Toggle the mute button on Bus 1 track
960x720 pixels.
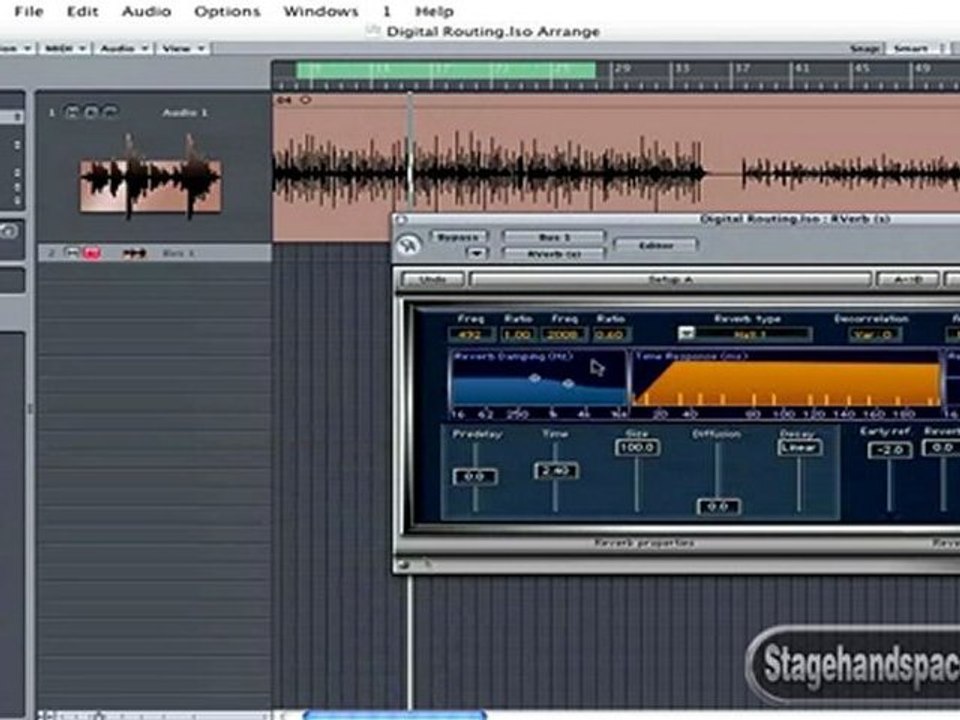[72, 253]
